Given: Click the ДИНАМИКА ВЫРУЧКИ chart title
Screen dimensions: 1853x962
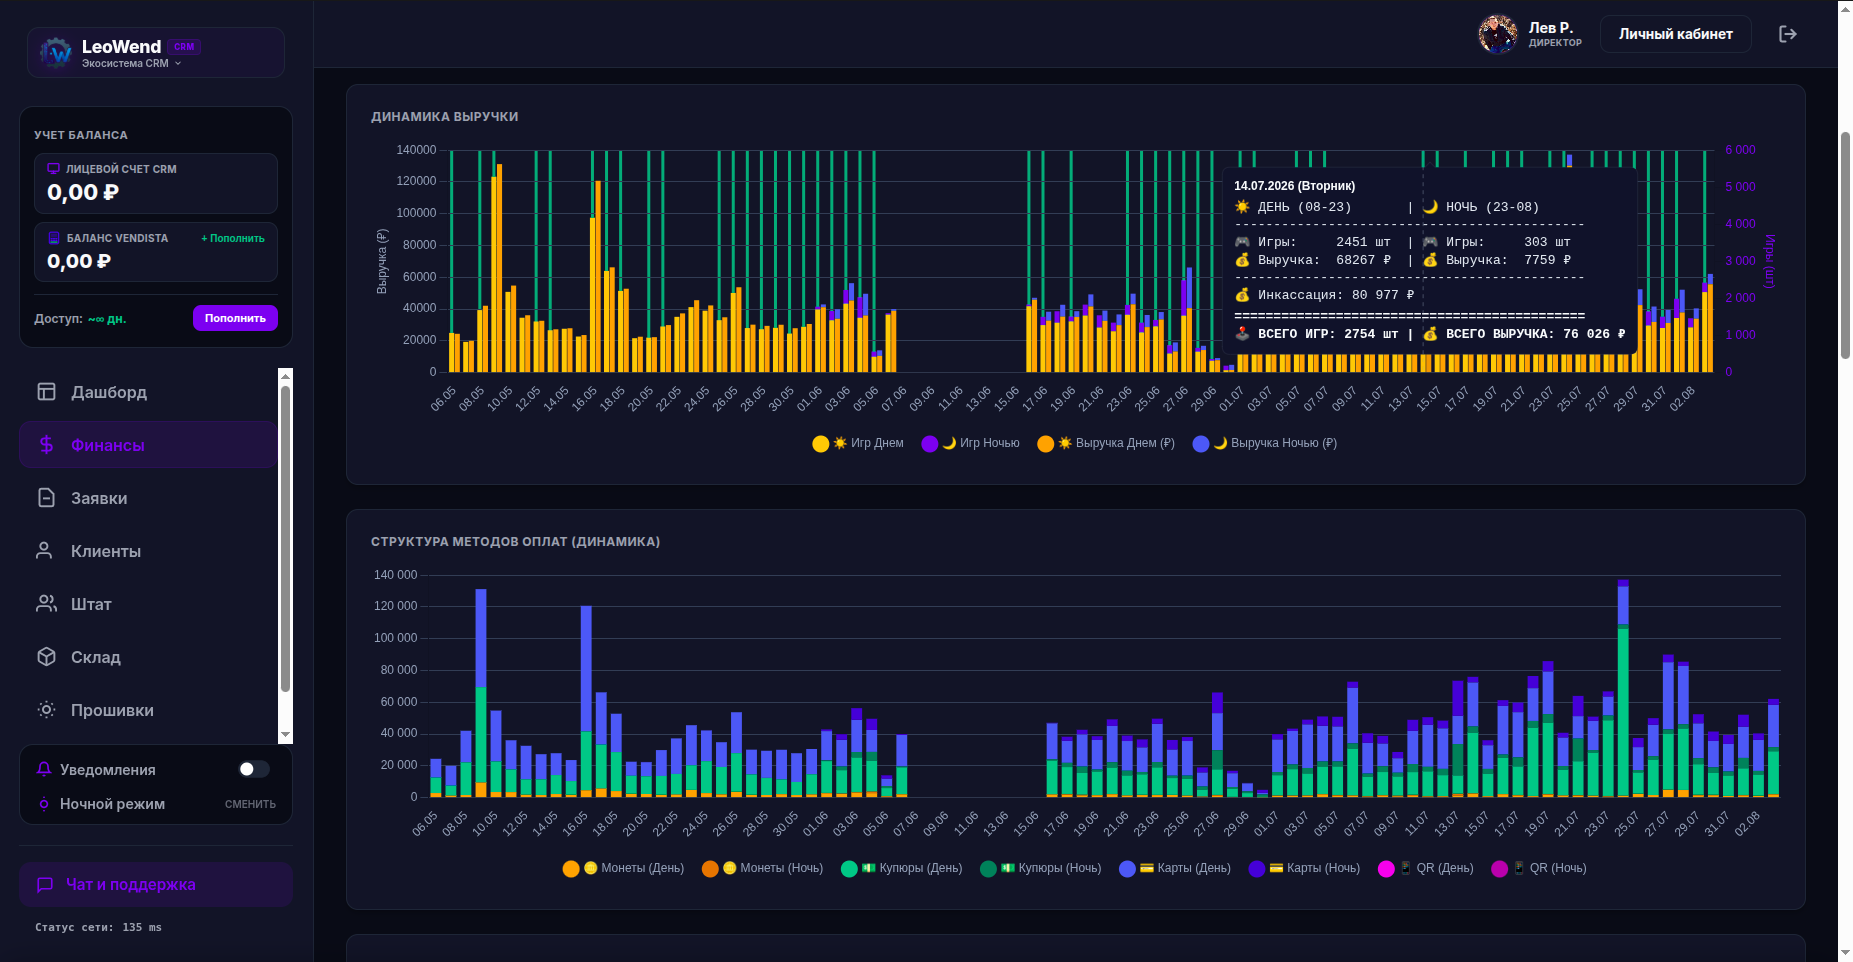Looking at the screenshot, I should click(x=444, y=117).
